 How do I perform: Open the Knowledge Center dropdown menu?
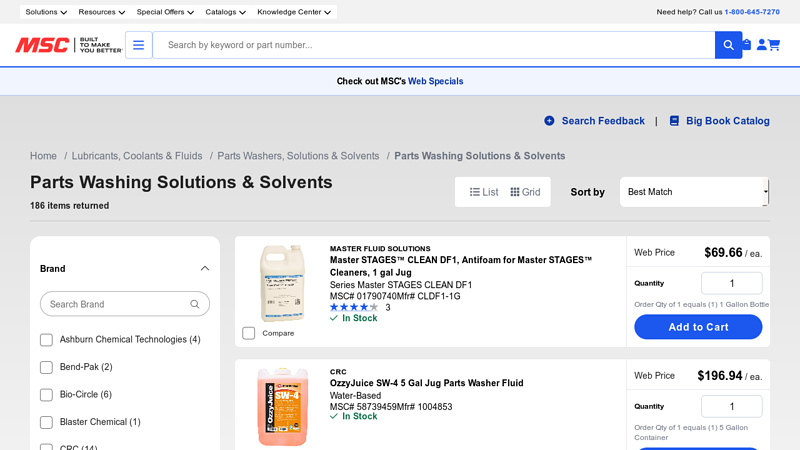coord(294,12)
